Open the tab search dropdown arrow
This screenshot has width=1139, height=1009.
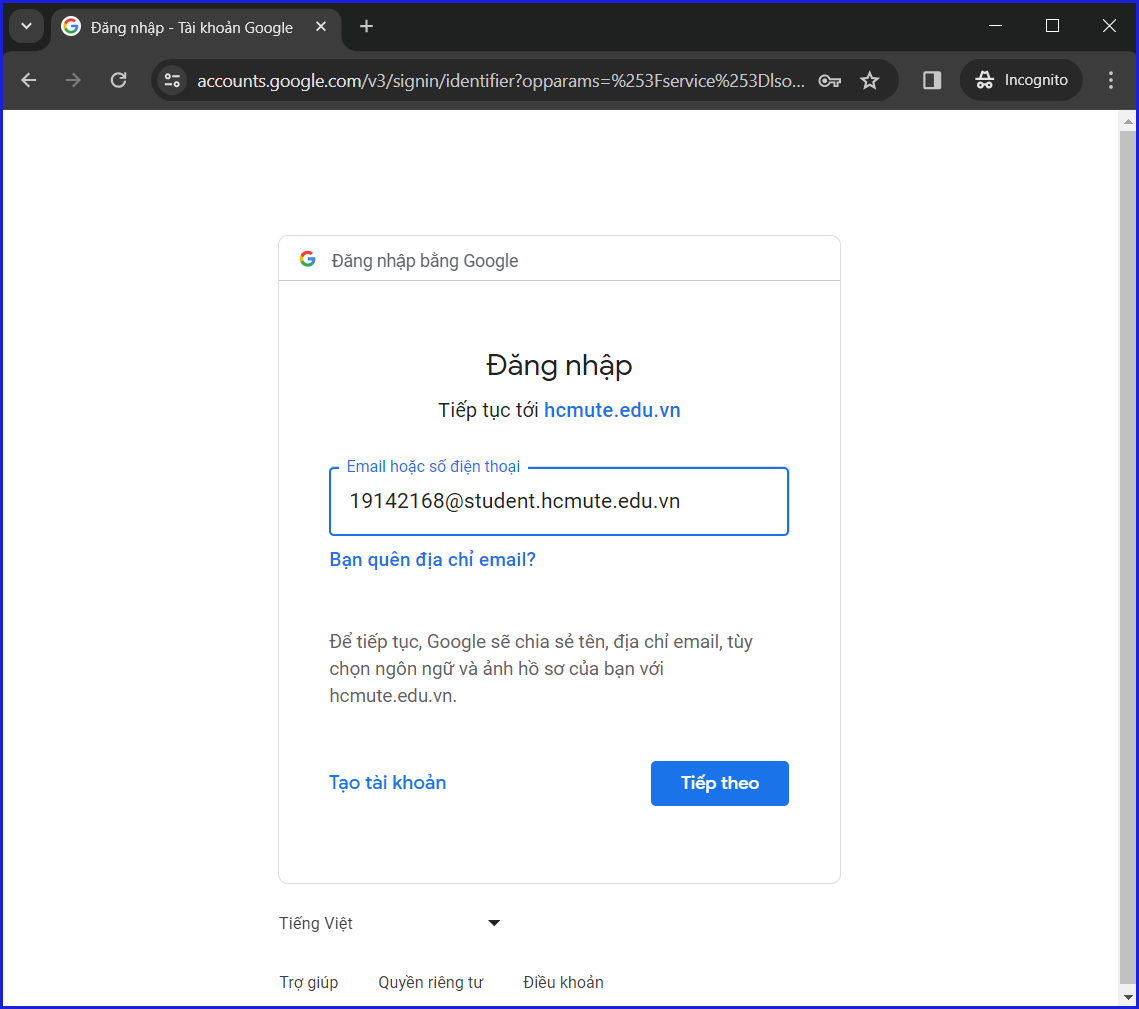26,27
